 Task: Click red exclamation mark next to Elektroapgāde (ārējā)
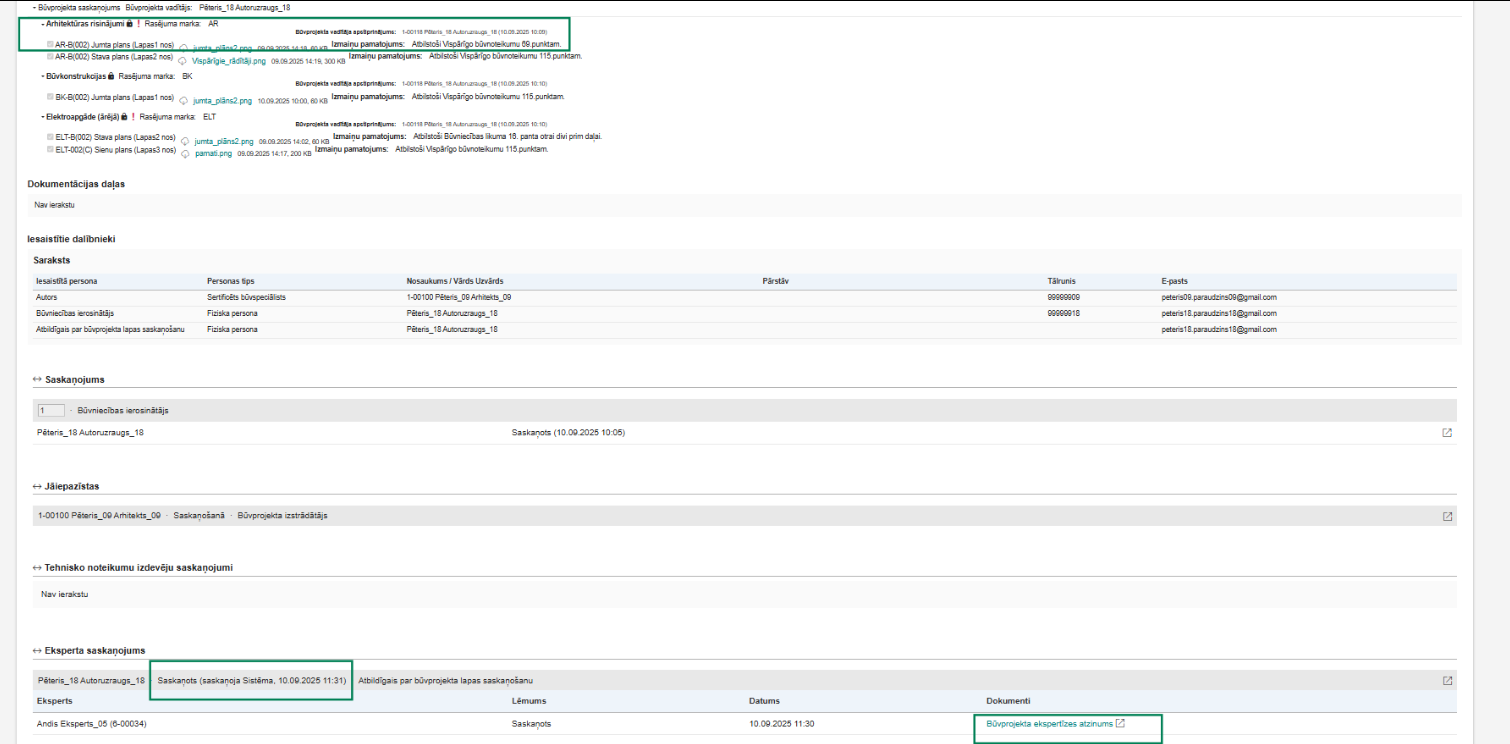click(x=132, y=117)
